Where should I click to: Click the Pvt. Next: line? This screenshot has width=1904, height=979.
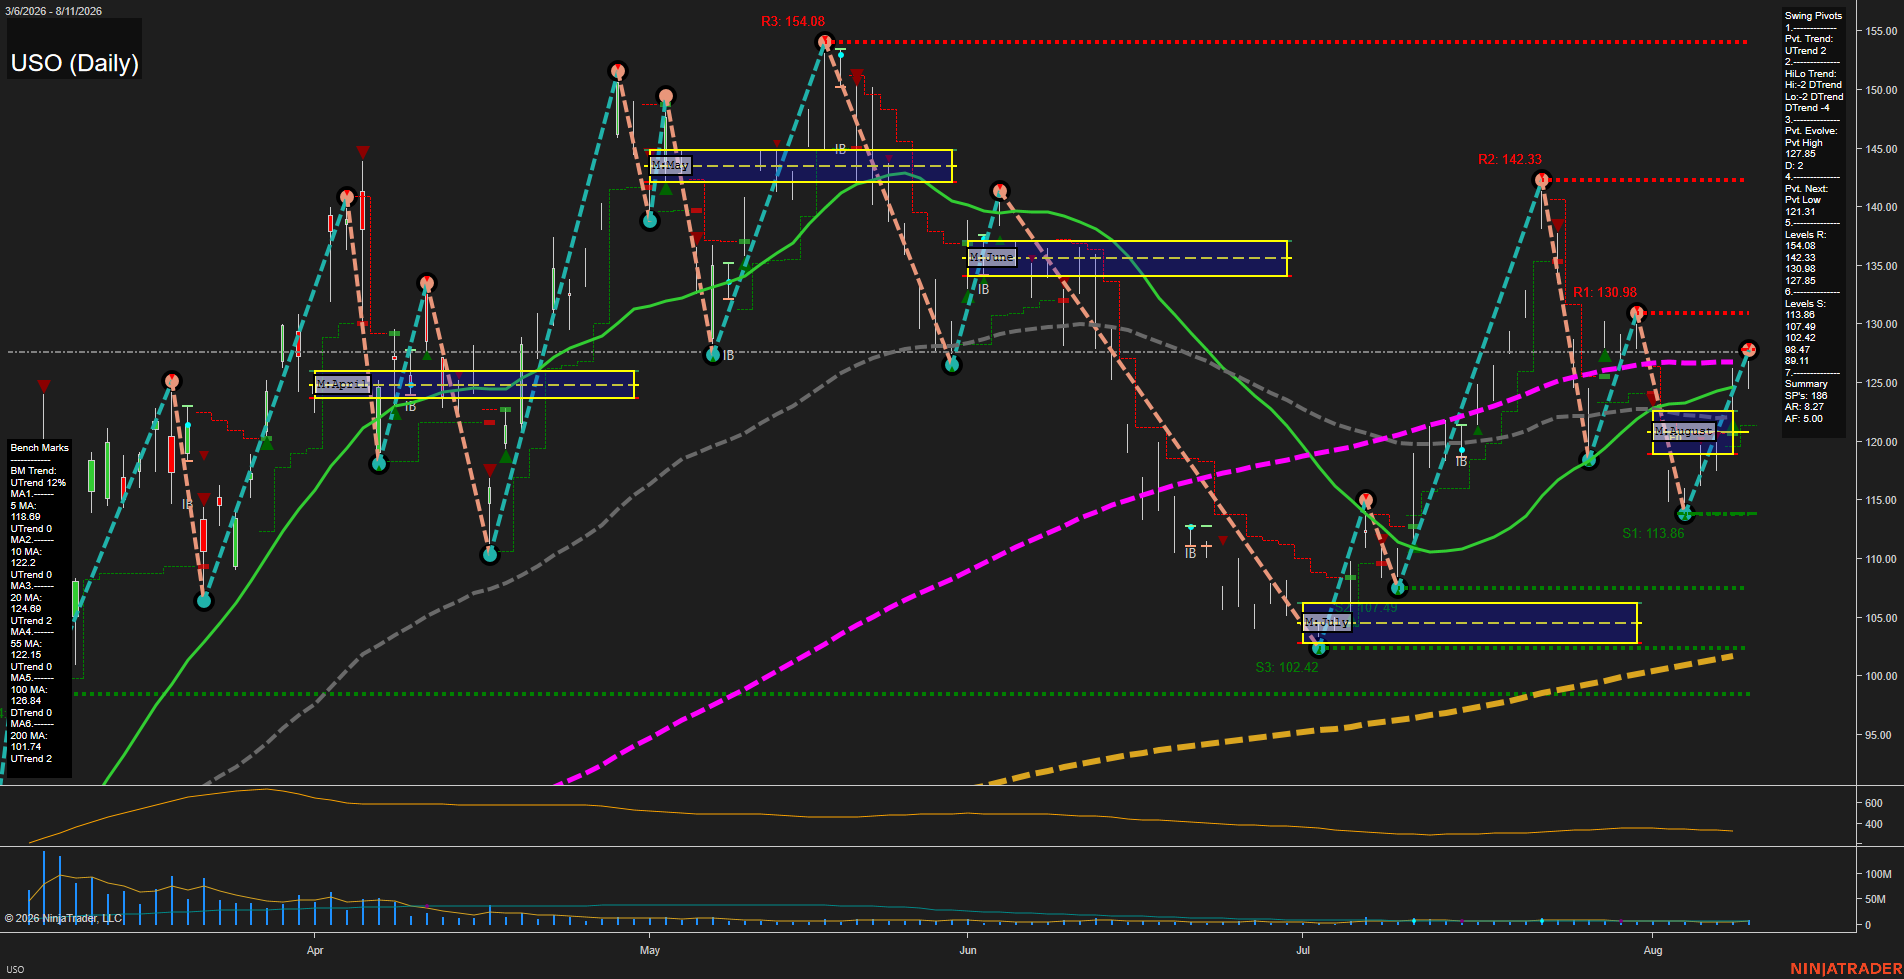pos(1806,189)
